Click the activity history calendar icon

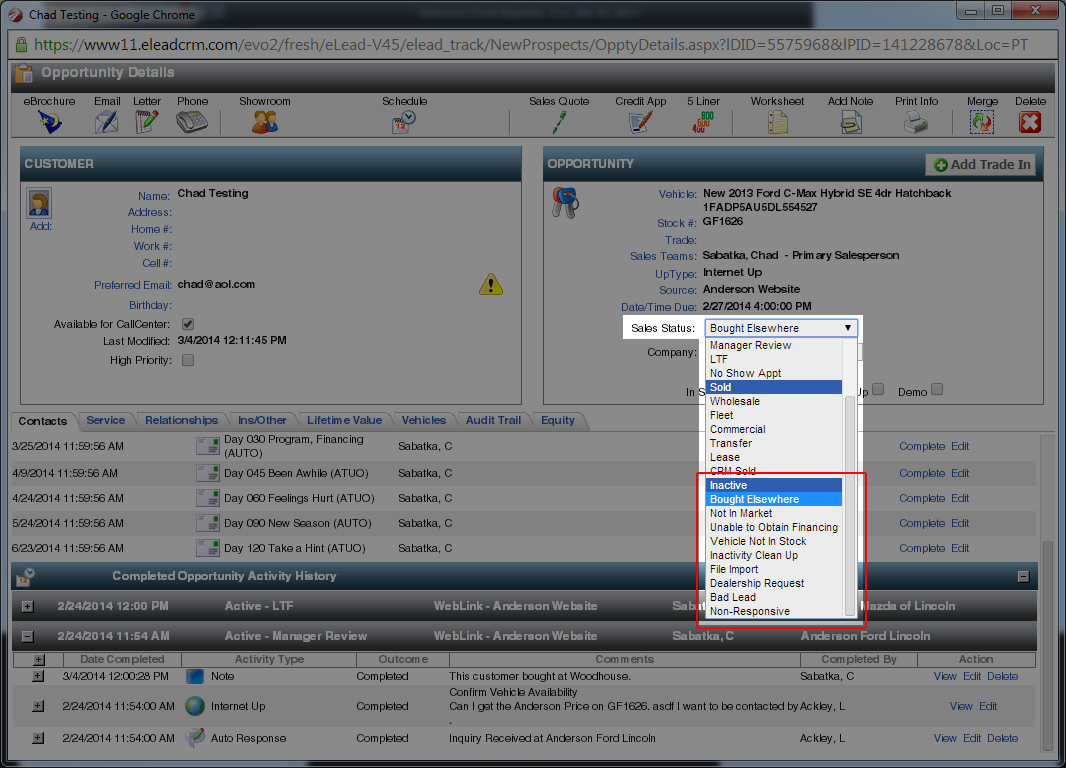26,576
